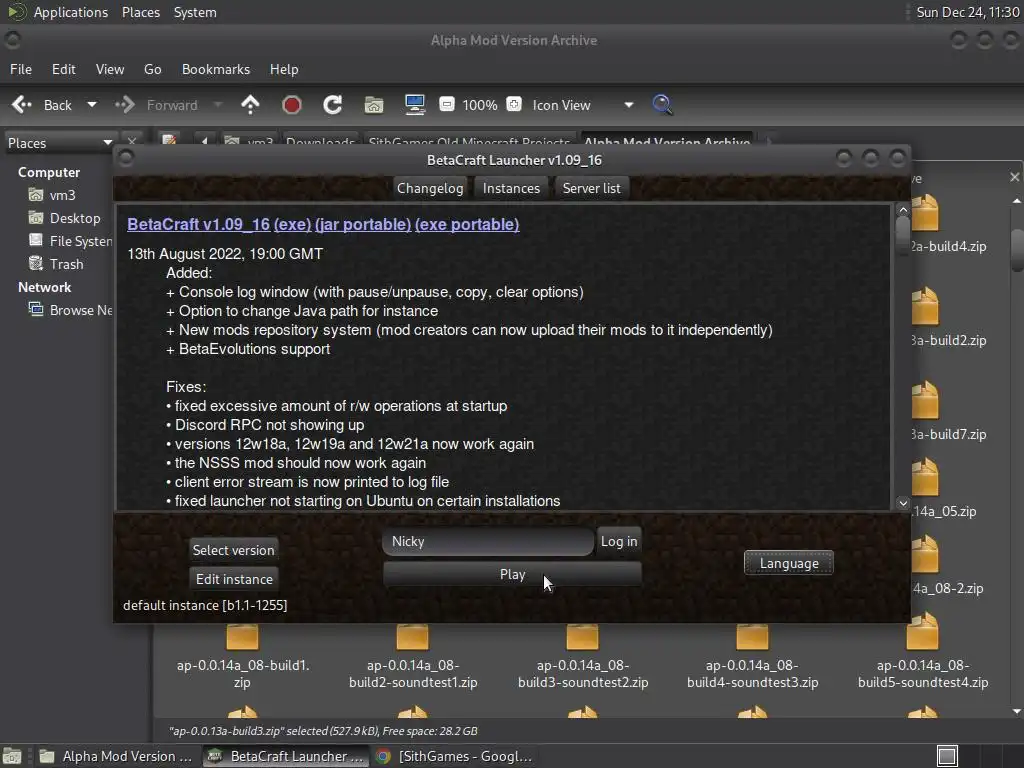This screenshot has height=768, width=1024.
Task: Open the (exe portable) download link
Action: [467, 224]
